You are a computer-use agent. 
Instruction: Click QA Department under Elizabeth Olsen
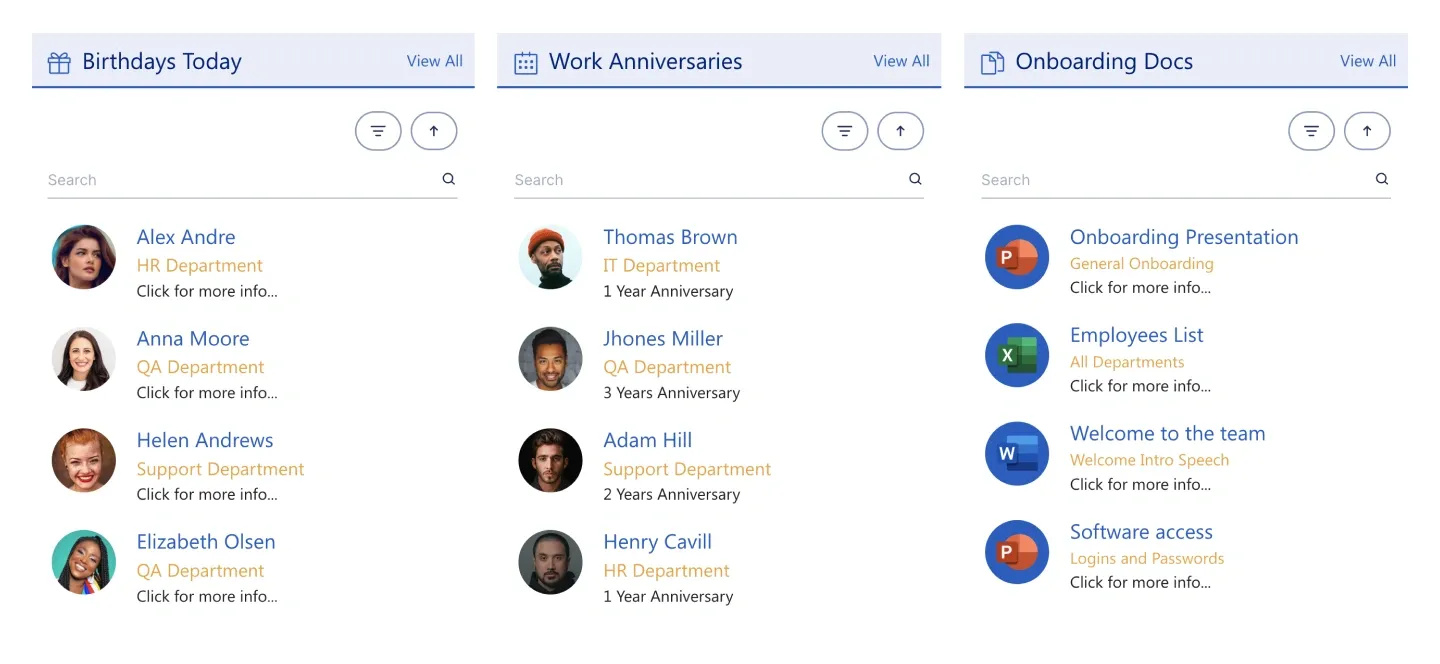[200, 571]
